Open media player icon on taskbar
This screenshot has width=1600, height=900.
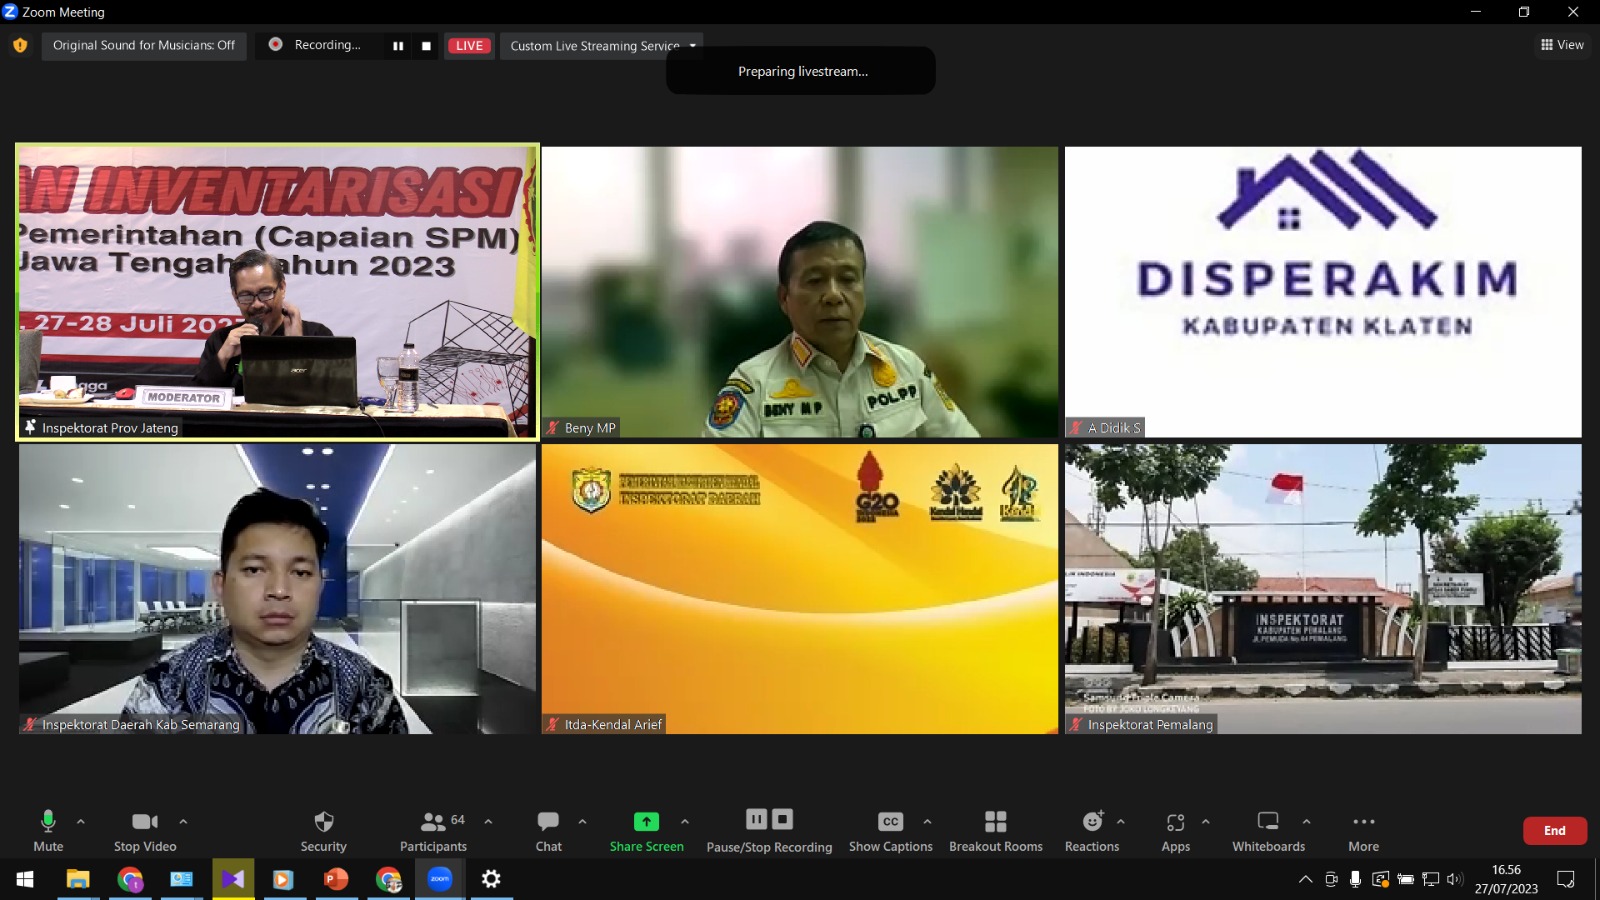(283, 879)
